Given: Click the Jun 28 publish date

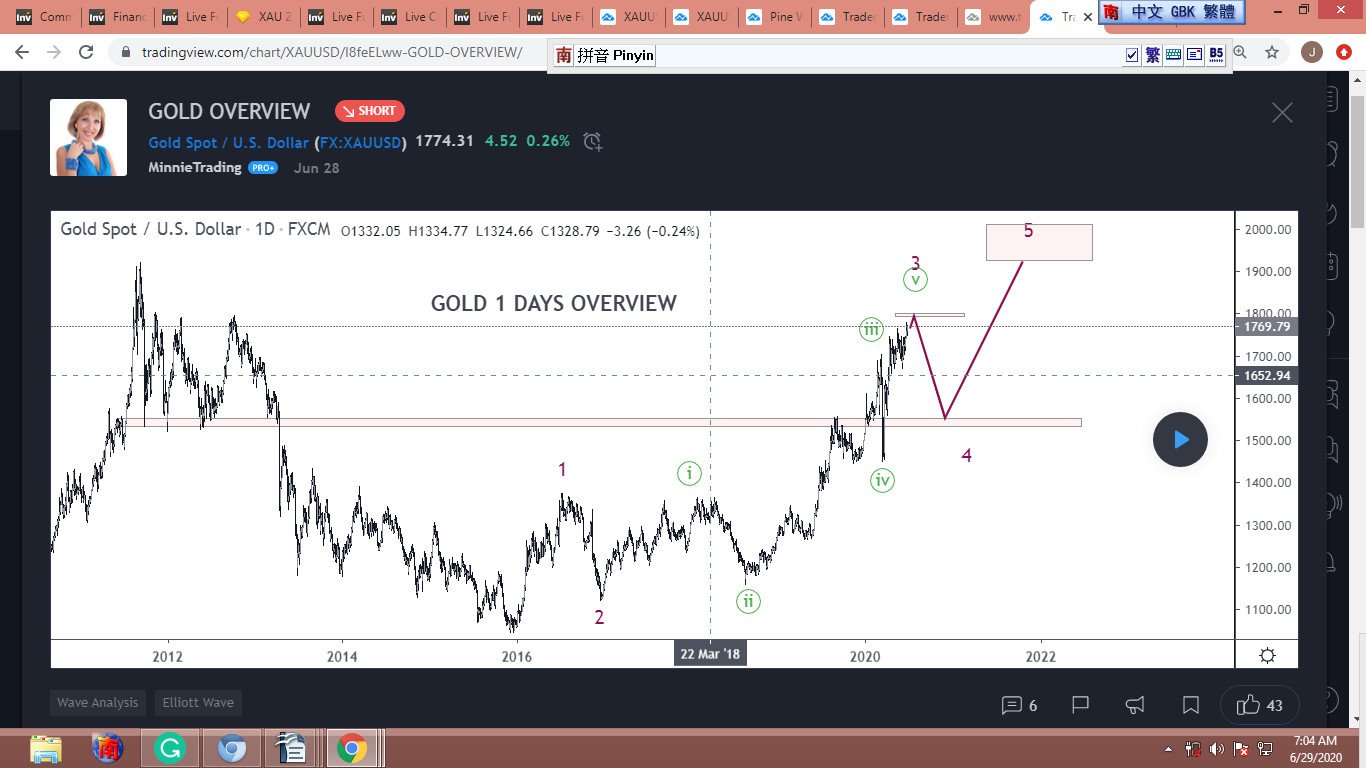Looking at the screenshot, I should (x=316, y=168).
